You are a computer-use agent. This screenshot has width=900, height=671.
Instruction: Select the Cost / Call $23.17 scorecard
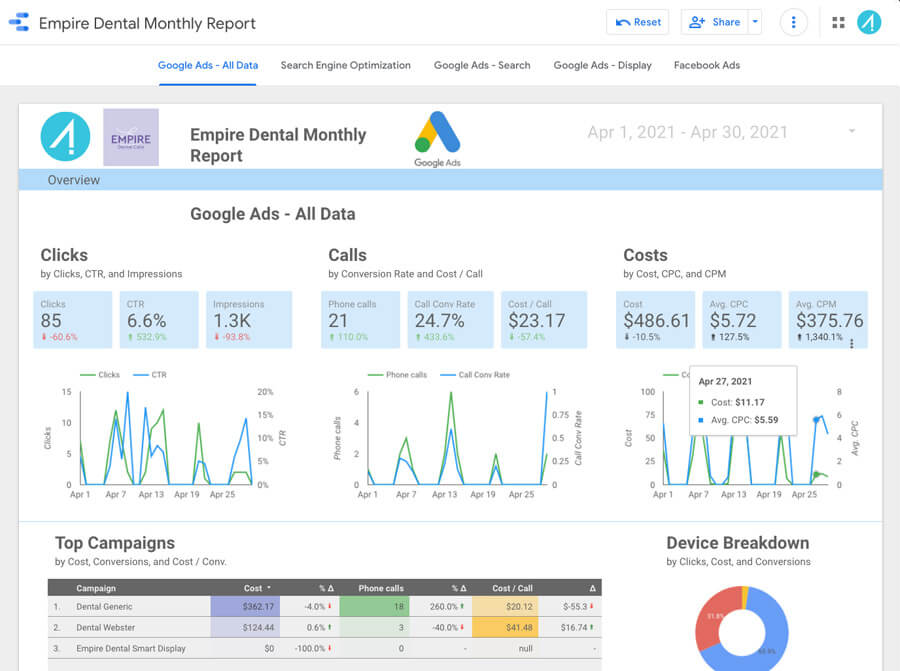[x=544, y=320]
